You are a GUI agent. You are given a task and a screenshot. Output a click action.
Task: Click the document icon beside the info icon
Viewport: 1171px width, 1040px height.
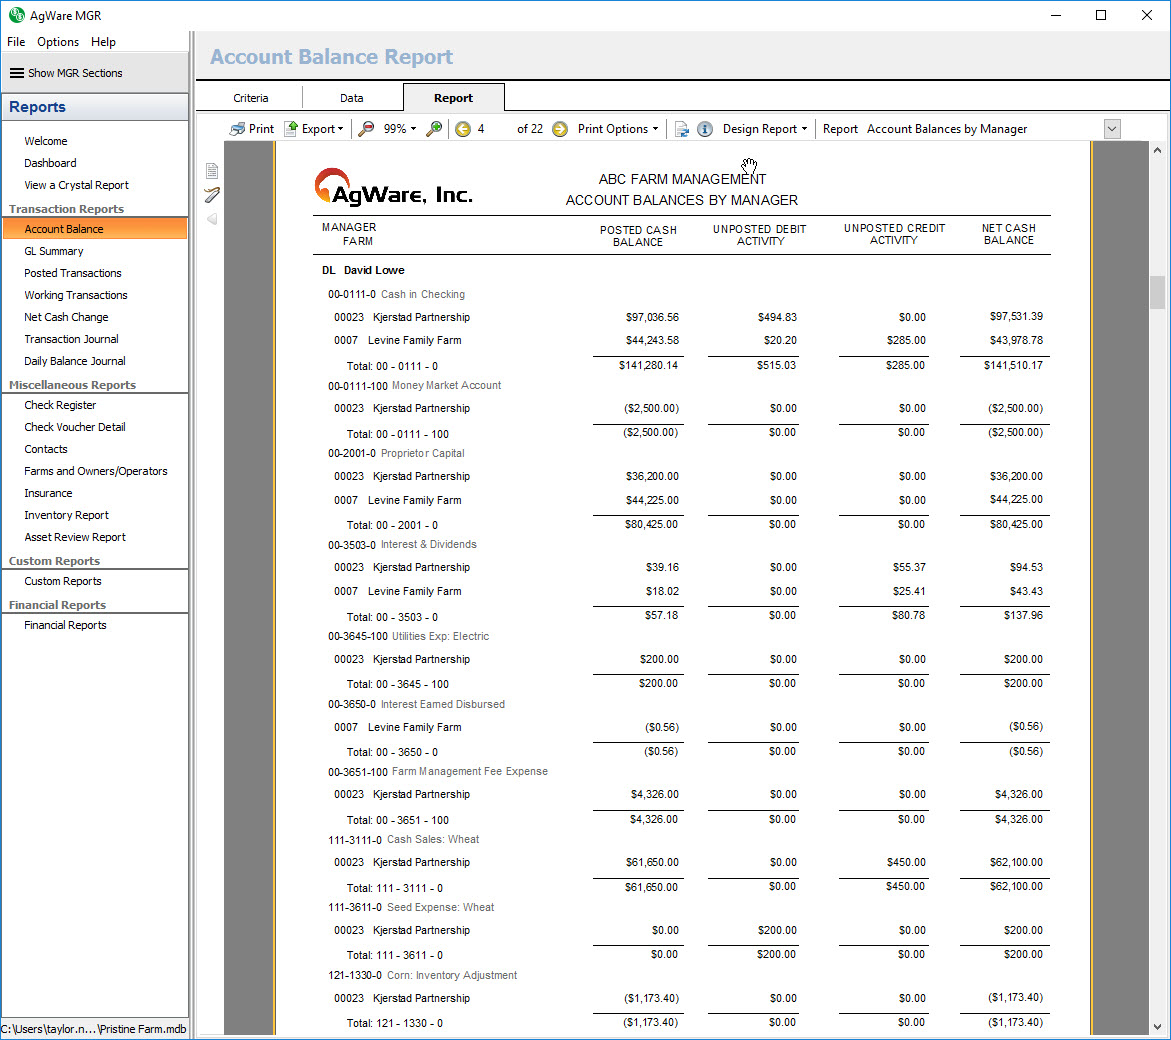tap(682, 129)
